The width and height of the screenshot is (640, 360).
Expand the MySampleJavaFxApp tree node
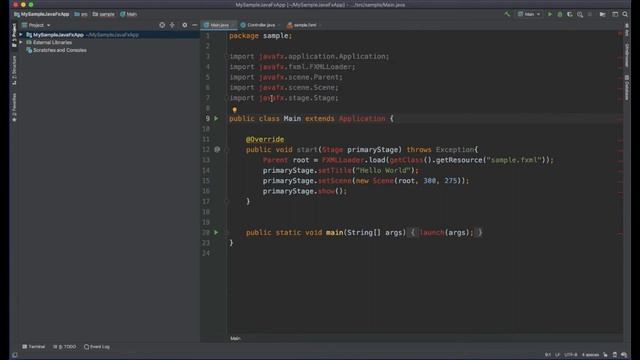coord(21,35)
